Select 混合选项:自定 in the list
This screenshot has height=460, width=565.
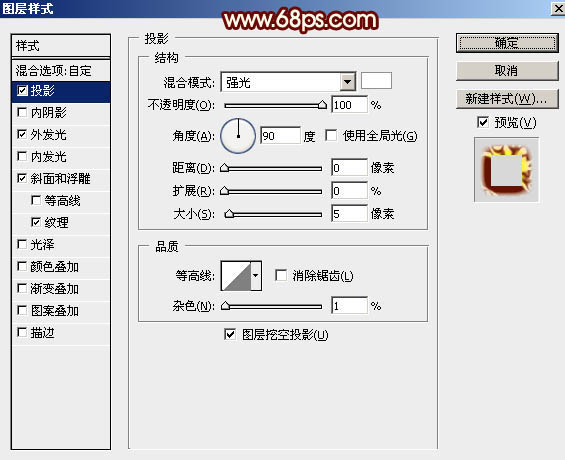point(61,71)
